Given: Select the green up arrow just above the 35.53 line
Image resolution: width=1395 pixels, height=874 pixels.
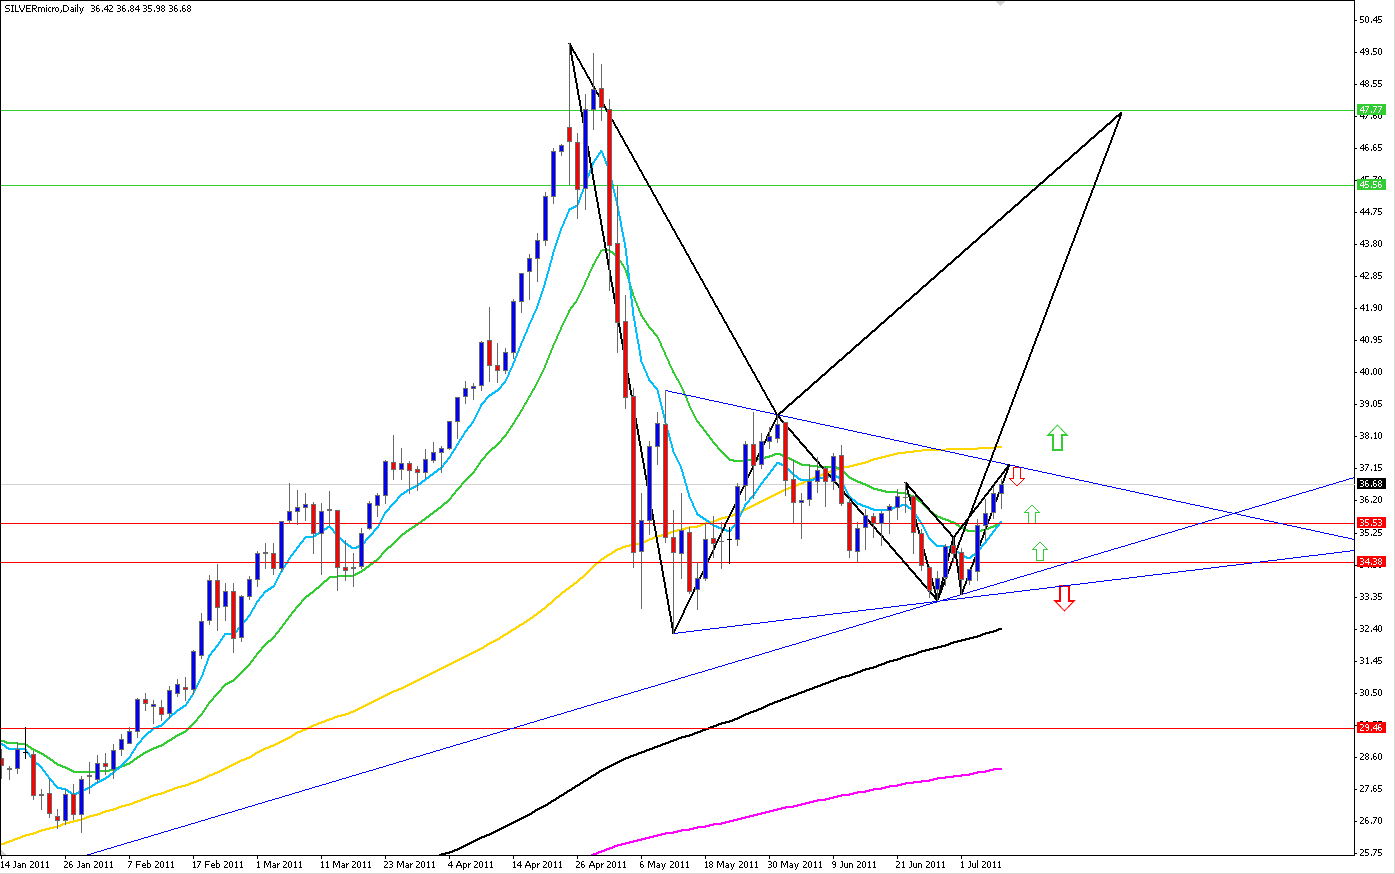Looking at the screenshot, I should (1032, 514).
